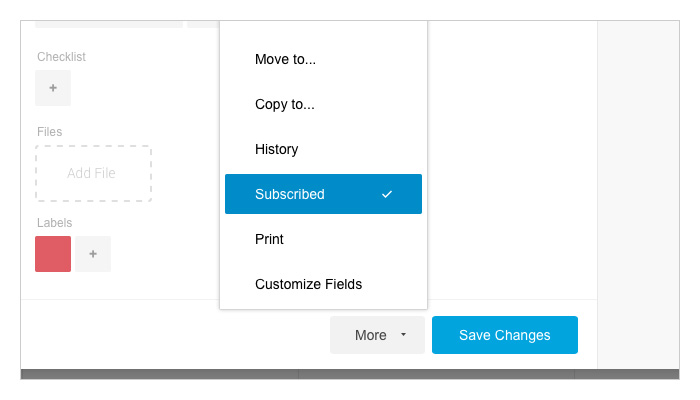Click the More button caret arrow
700x400 pixels.
tap(404, 334)
